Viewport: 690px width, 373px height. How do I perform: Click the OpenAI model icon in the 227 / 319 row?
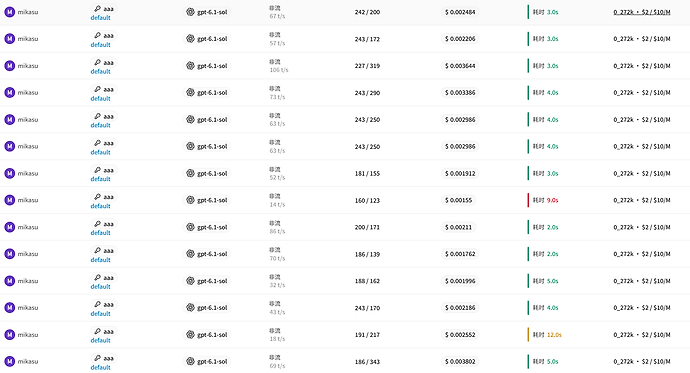pyautogui.click(x=190, y=66)
